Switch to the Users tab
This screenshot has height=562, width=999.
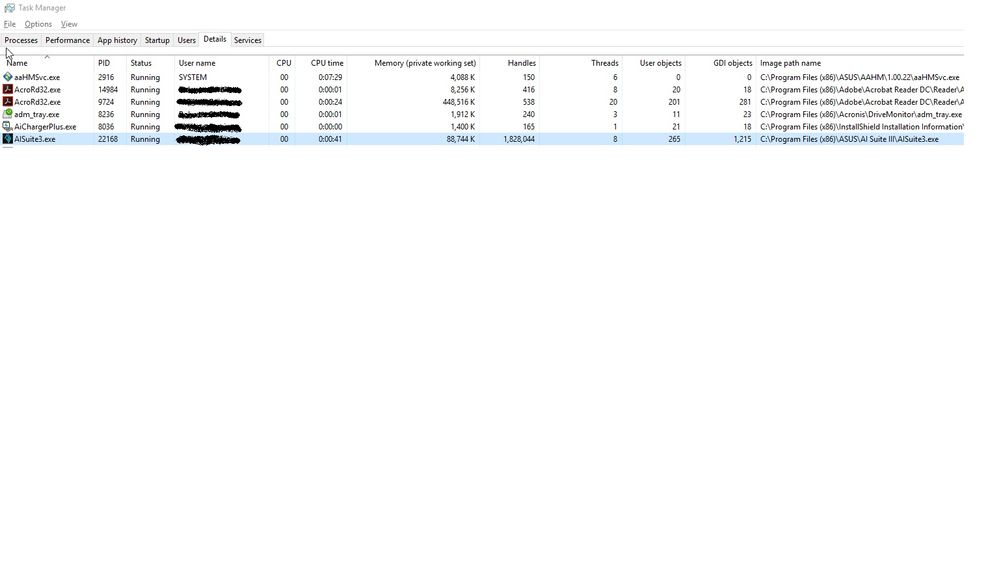186,40
